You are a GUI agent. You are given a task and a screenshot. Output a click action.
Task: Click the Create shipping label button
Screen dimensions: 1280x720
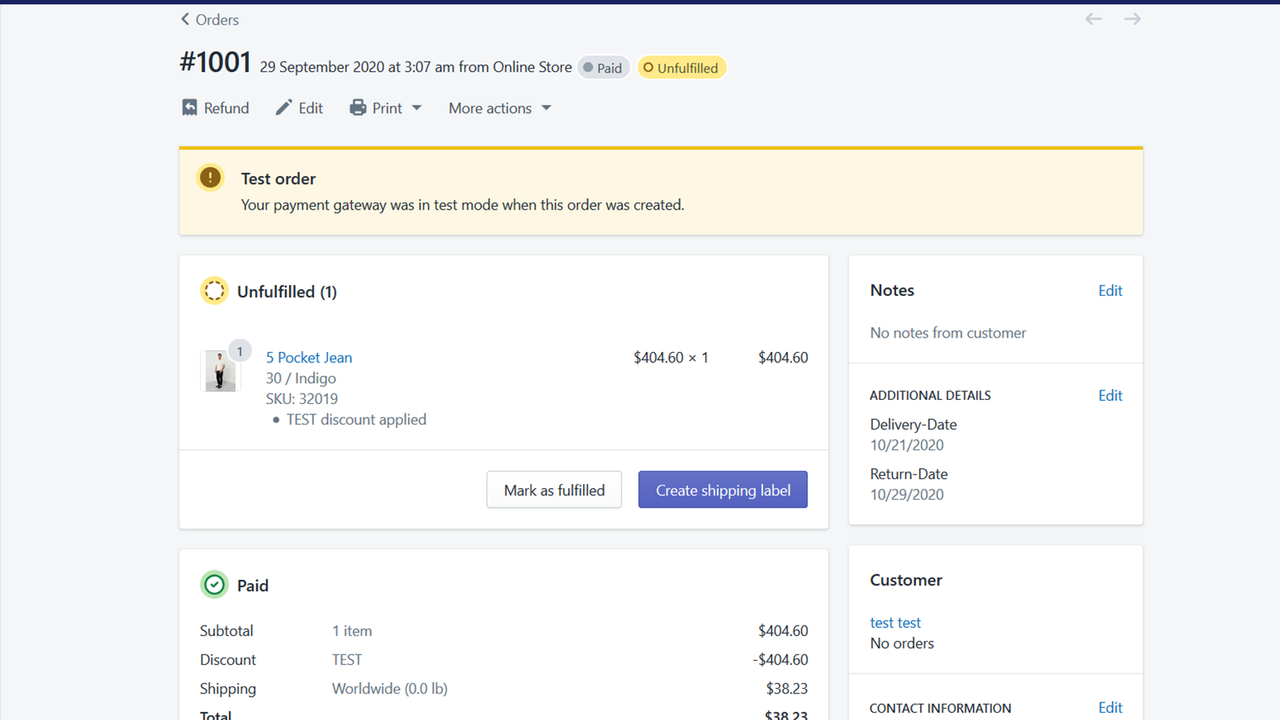click(x=722, y=489)
